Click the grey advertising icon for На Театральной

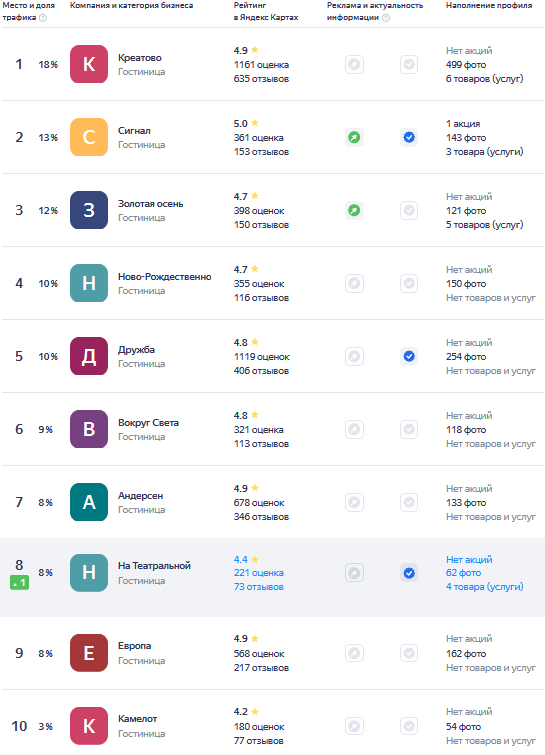click(354, 573)
